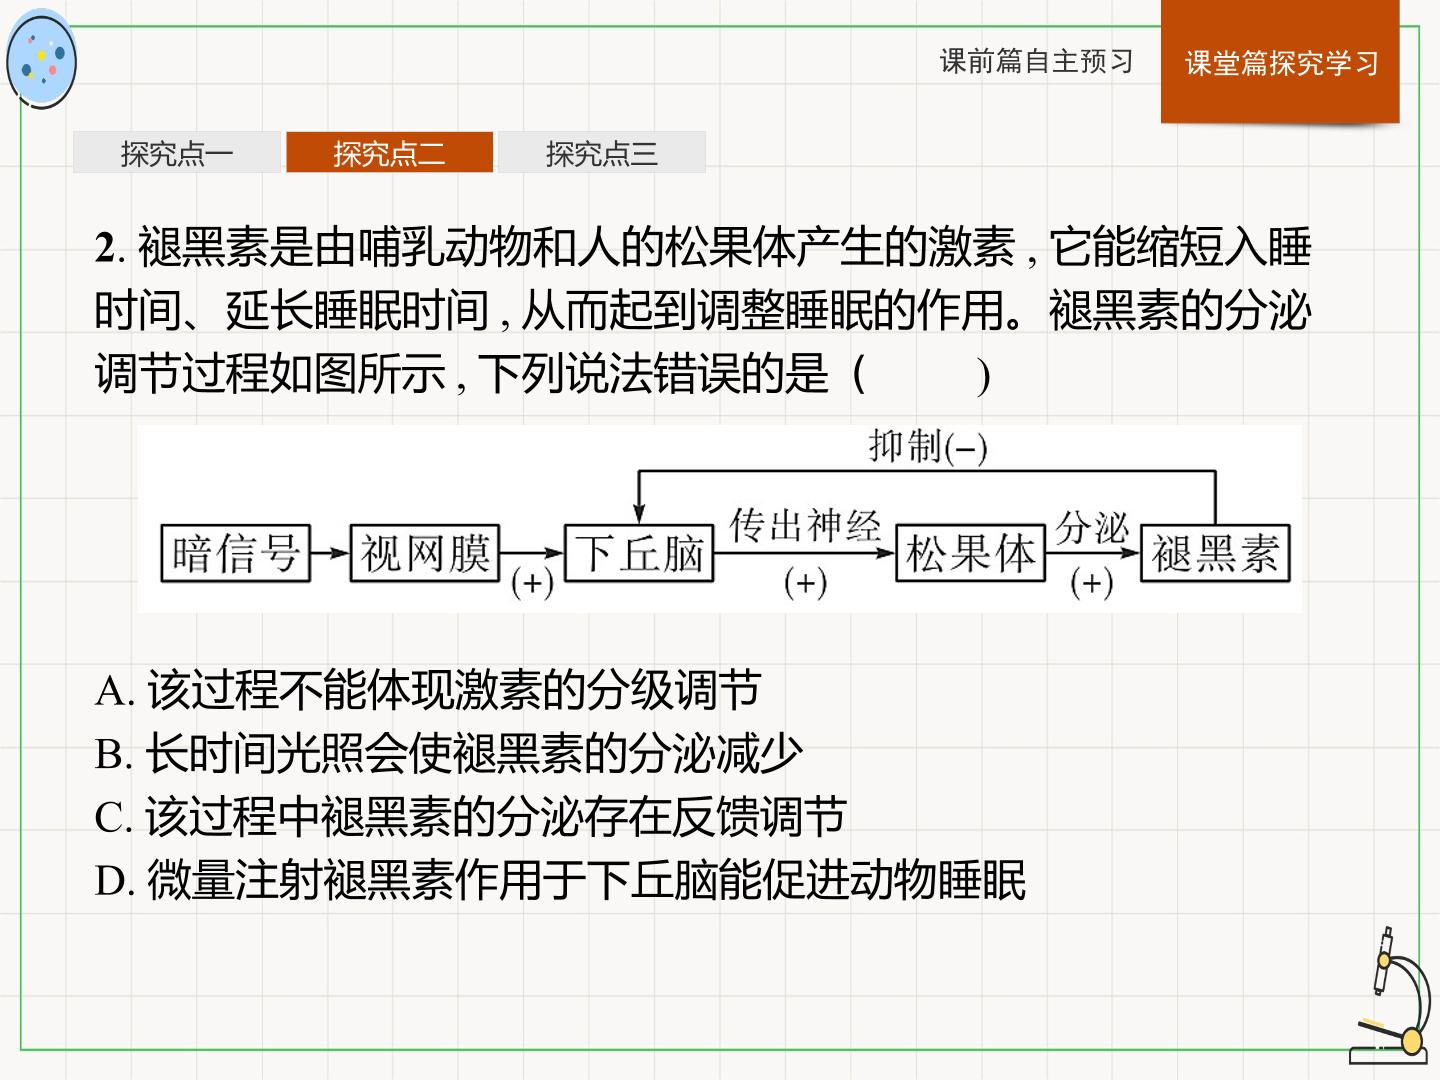The image size is (1440, 1080).
Task: Choose answer option B about 长时间光照
Action: (x=449, y=753)
